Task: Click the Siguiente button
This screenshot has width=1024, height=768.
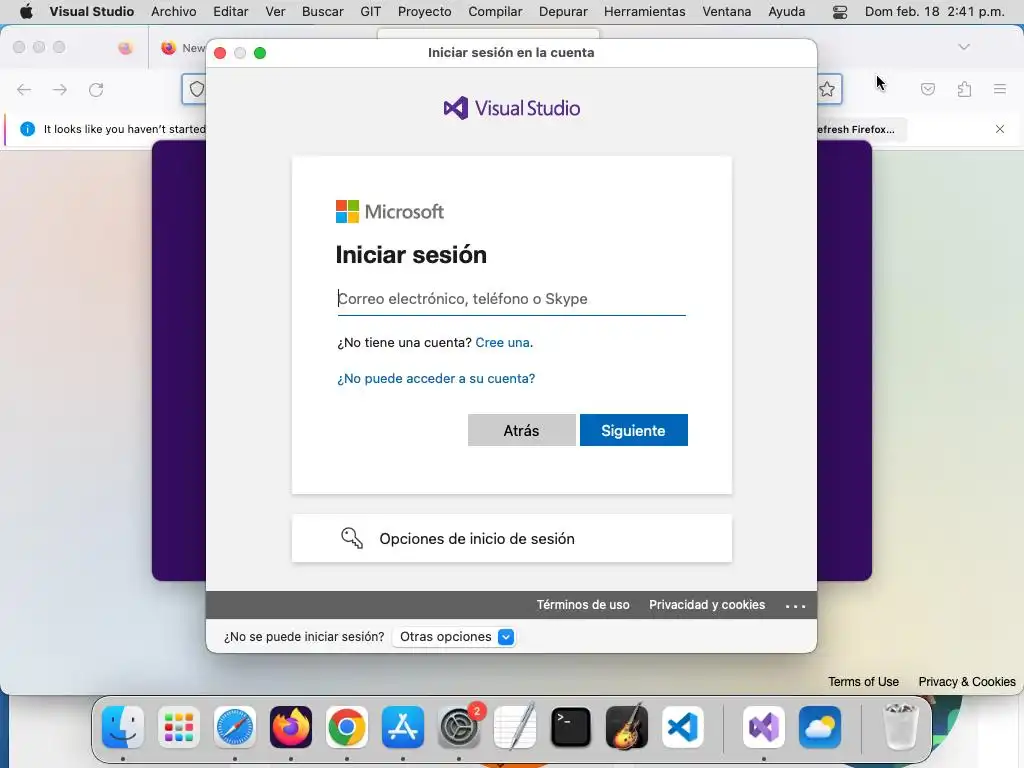Action: pyautogui.click(x=633, y=430)
